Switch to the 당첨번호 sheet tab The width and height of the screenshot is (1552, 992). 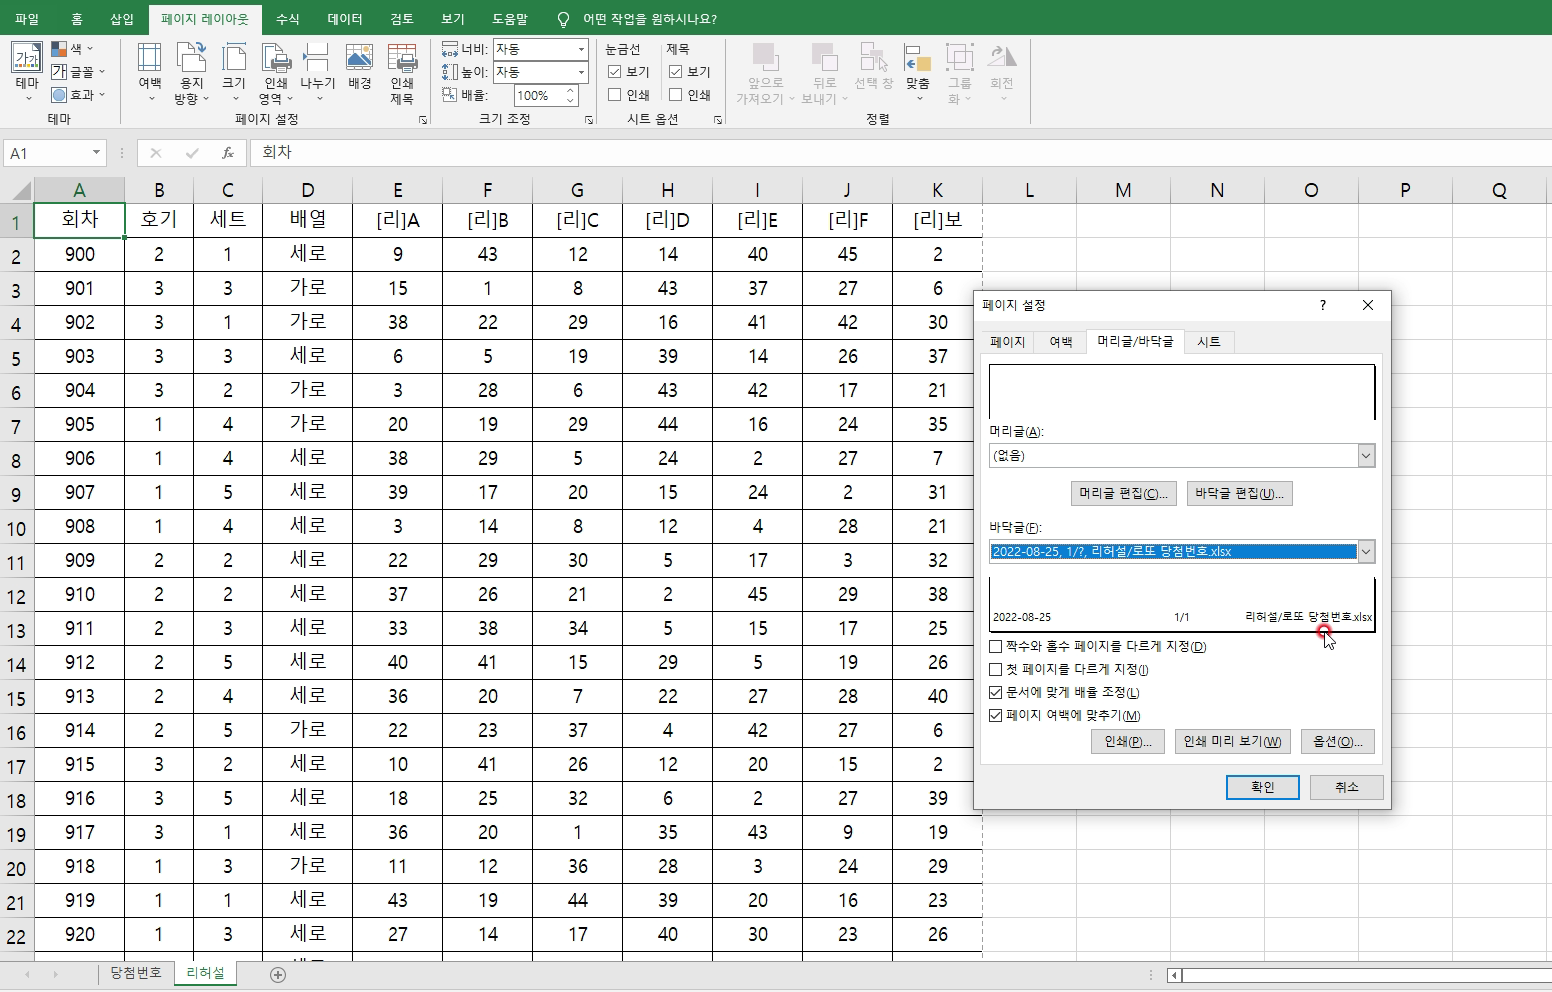tap(136, 973)
